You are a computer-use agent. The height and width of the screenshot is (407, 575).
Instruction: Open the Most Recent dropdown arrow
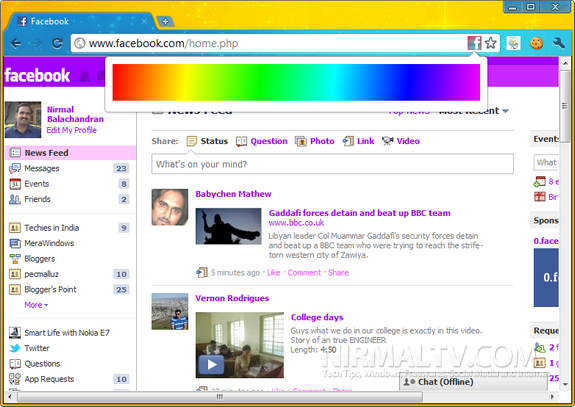[506, 111]
